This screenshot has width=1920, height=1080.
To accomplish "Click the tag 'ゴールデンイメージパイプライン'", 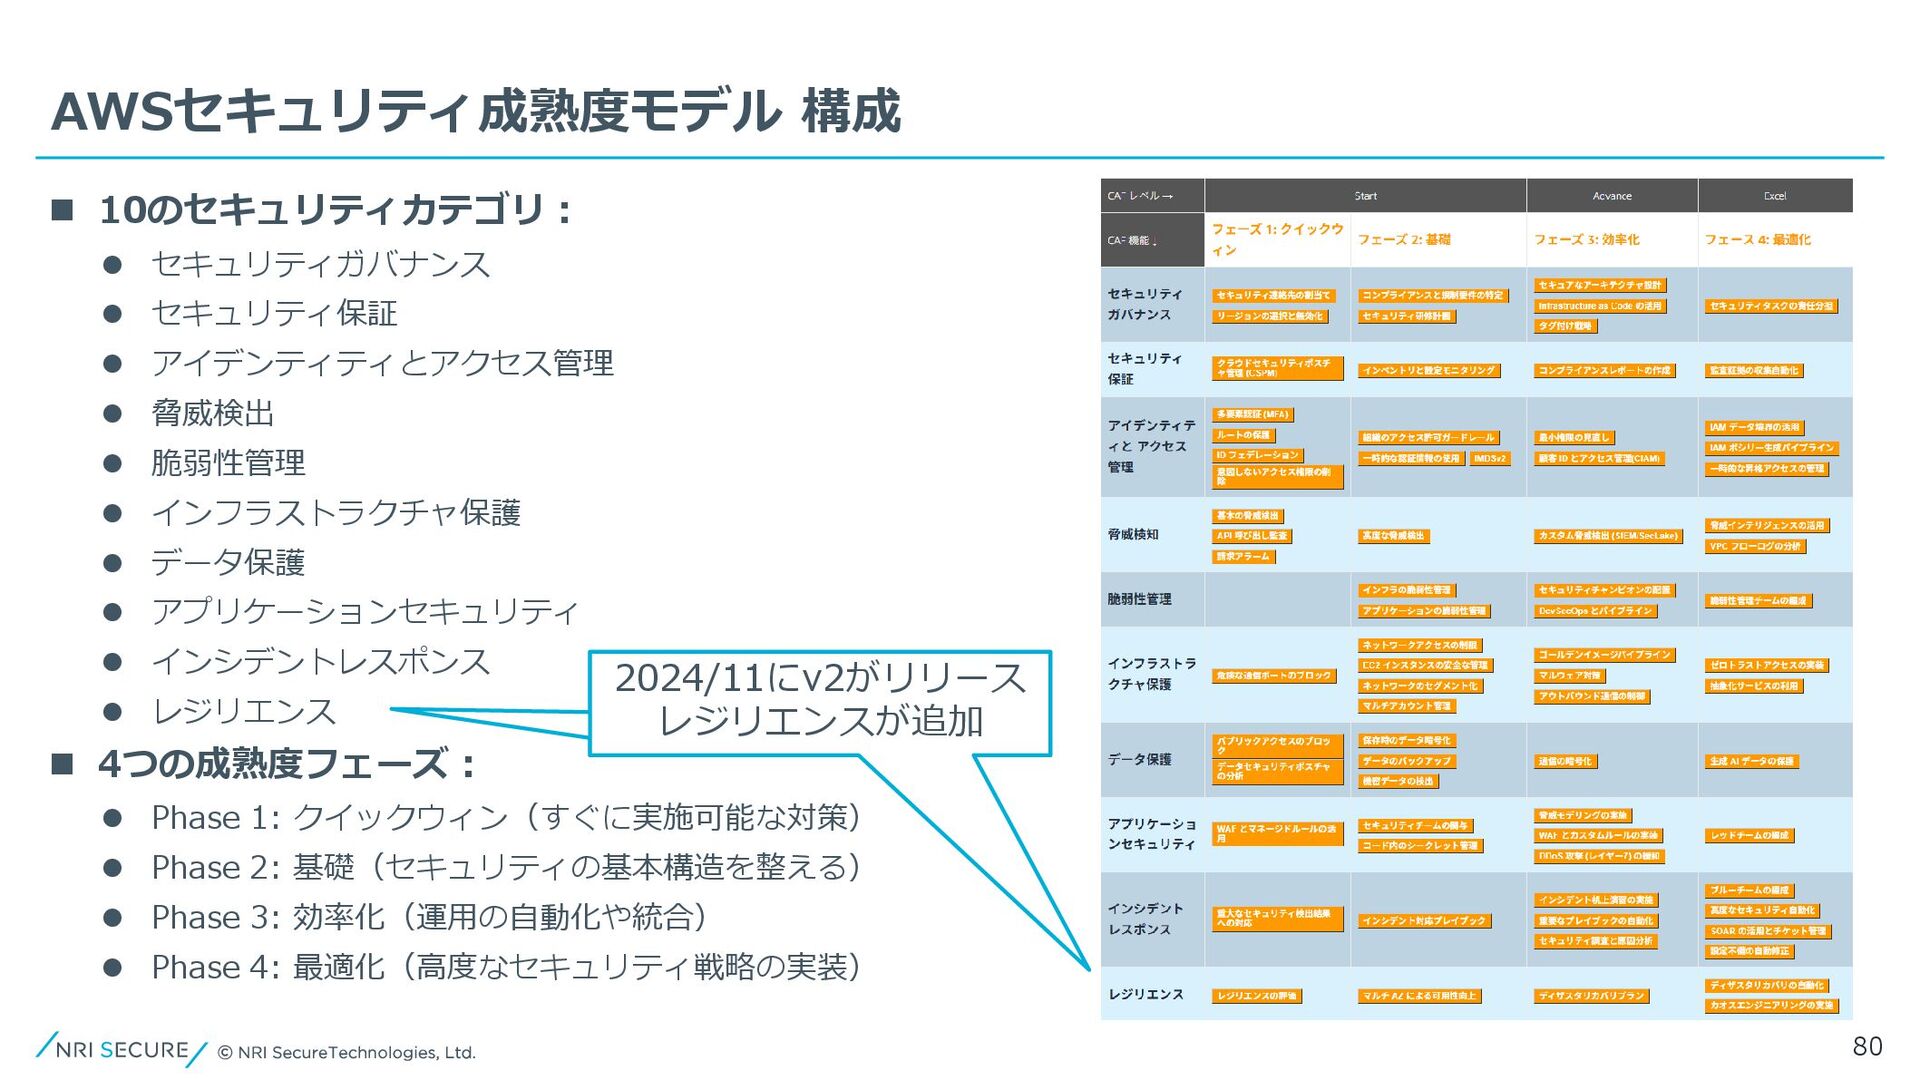I will coord(1605,656).
